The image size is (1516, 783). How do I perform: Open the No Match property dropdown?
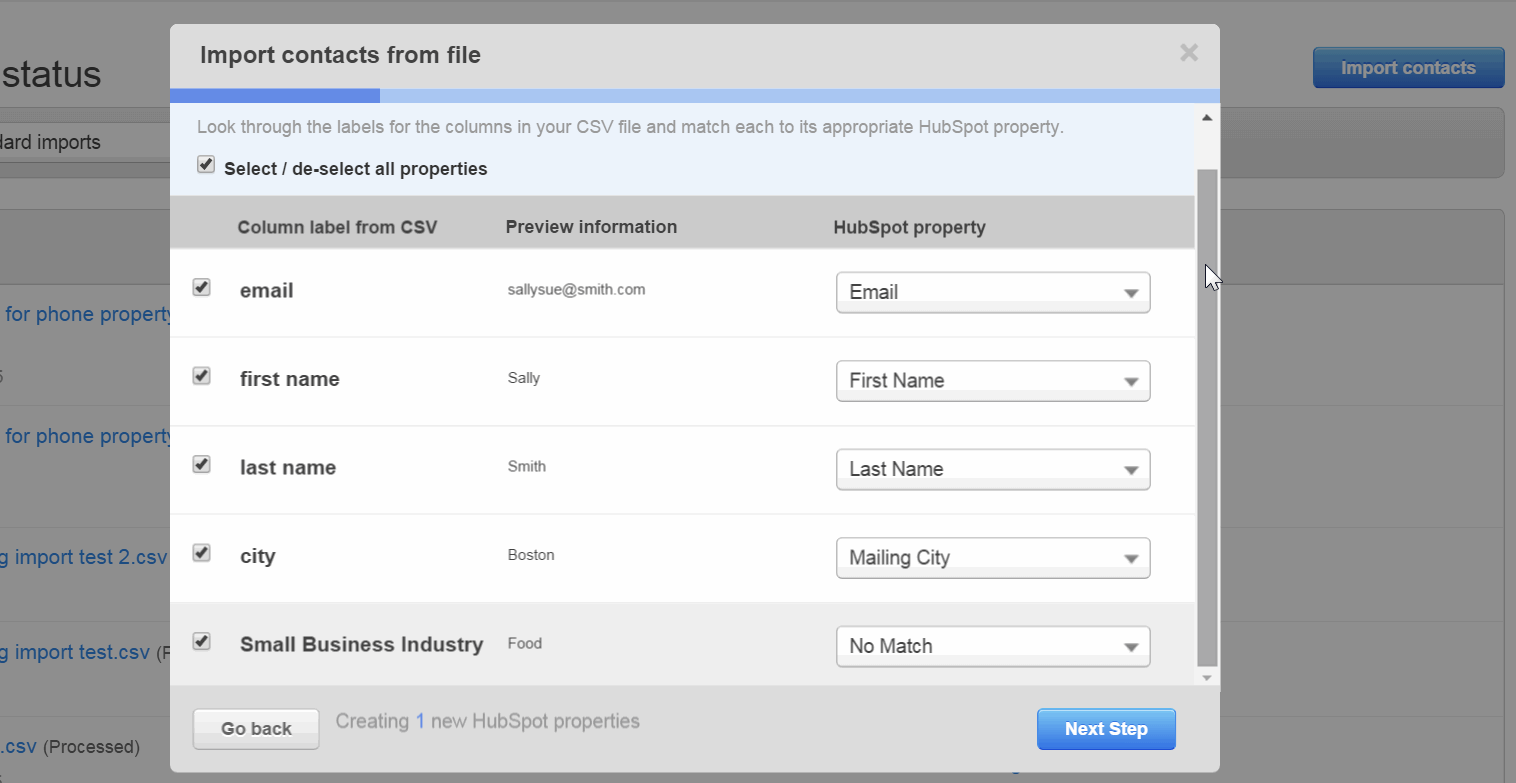click(x=993, y=646)
